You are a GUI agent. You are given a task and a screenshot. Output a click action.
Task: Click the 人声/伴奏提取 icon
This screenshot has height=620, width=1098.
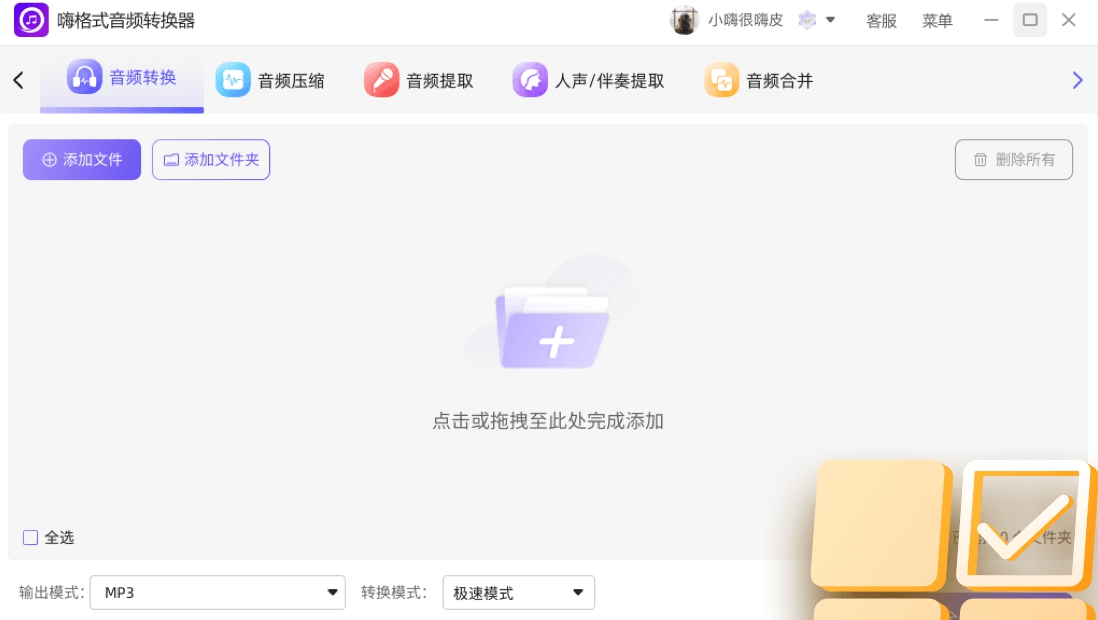530,80
